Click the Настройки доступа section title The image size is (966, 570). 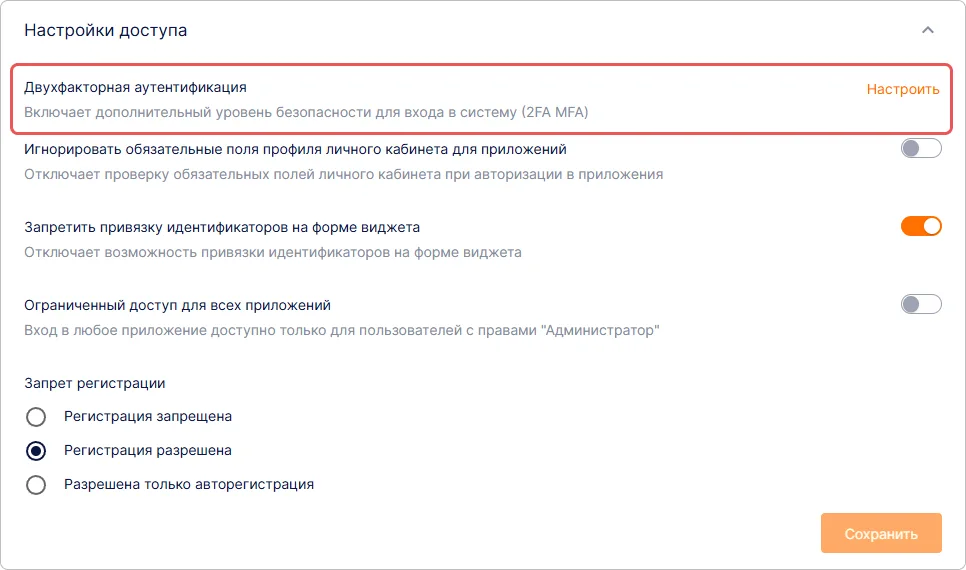[105, 31]
